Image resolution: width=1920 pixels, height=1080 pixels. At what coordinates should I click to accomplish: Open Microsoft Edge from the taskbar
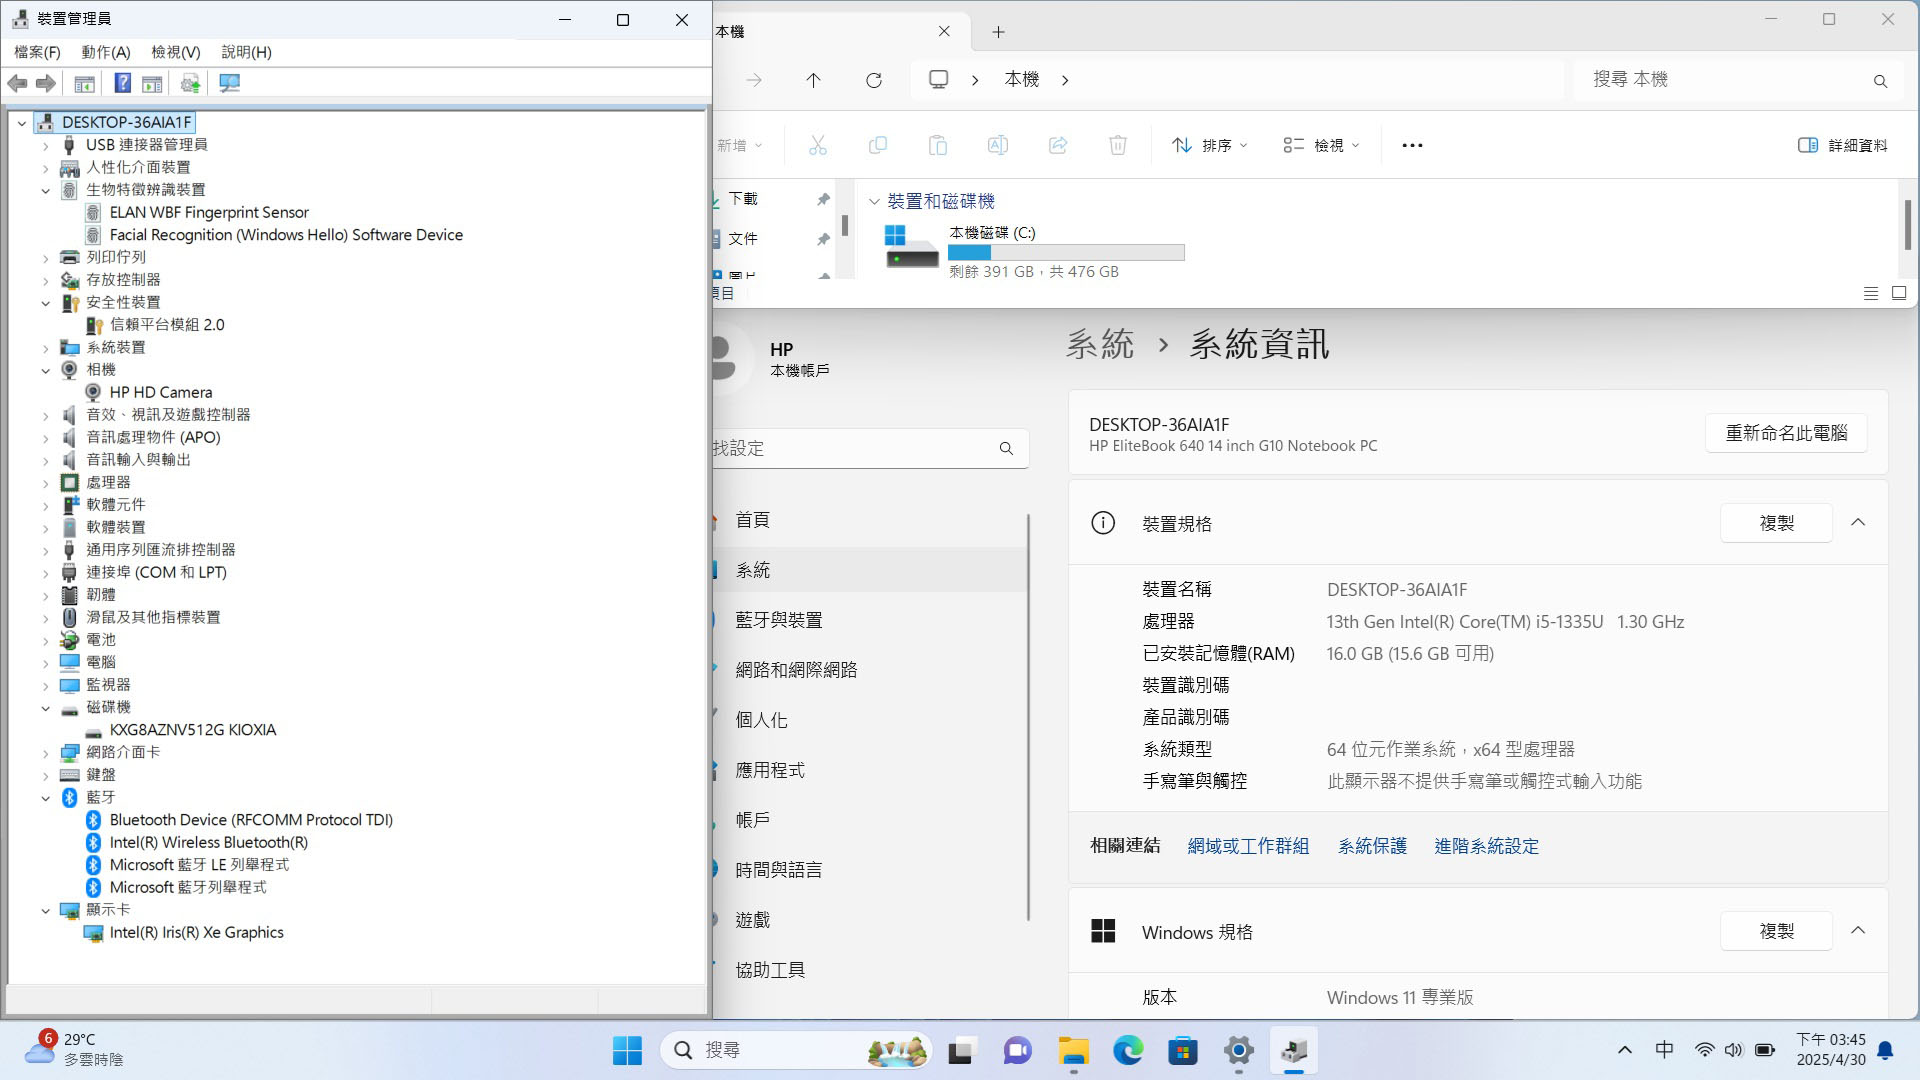click(x=1128, y=1050)
